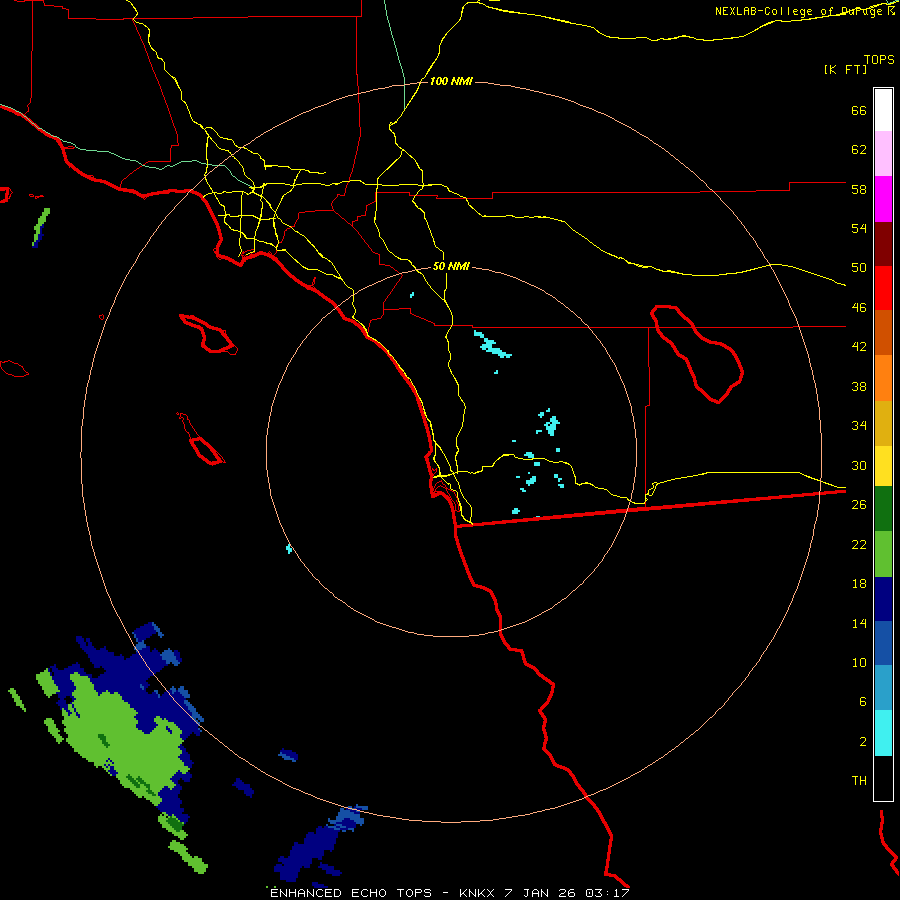Click the legend value '26'
This screenshot has width=900, height=900.
tap(859, 505)
